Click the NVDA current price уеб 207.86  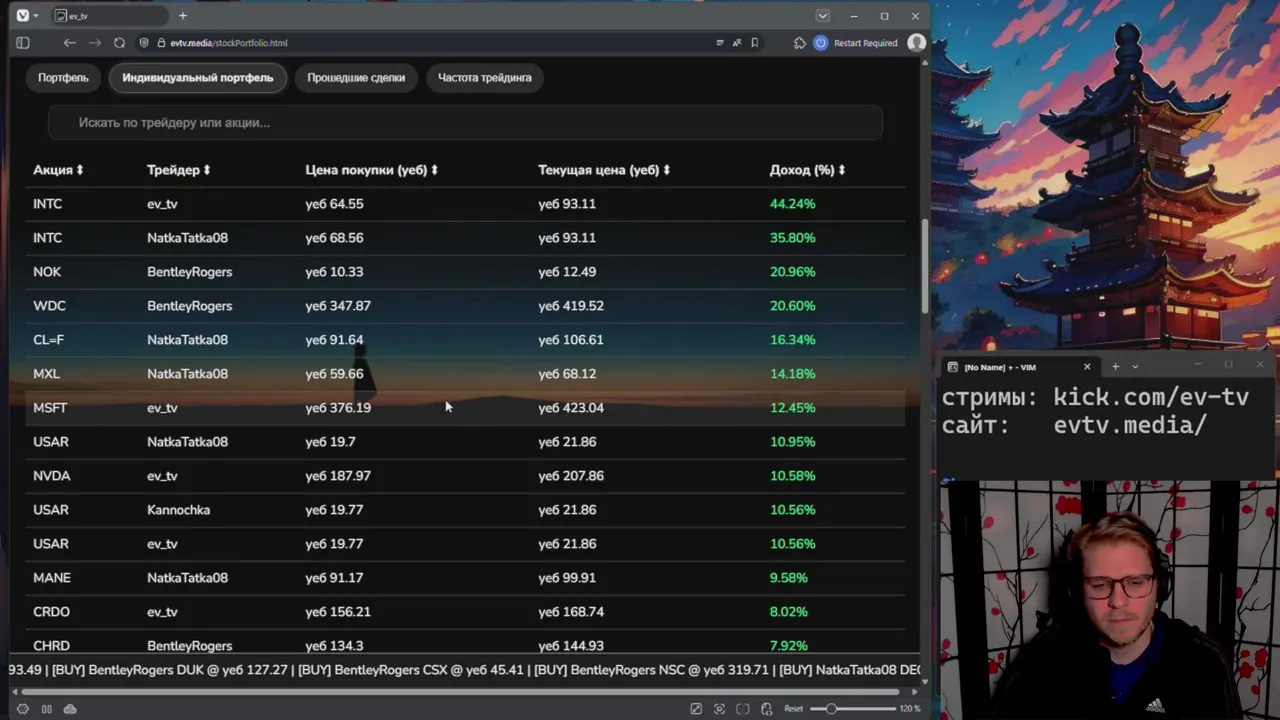point(571,476)
